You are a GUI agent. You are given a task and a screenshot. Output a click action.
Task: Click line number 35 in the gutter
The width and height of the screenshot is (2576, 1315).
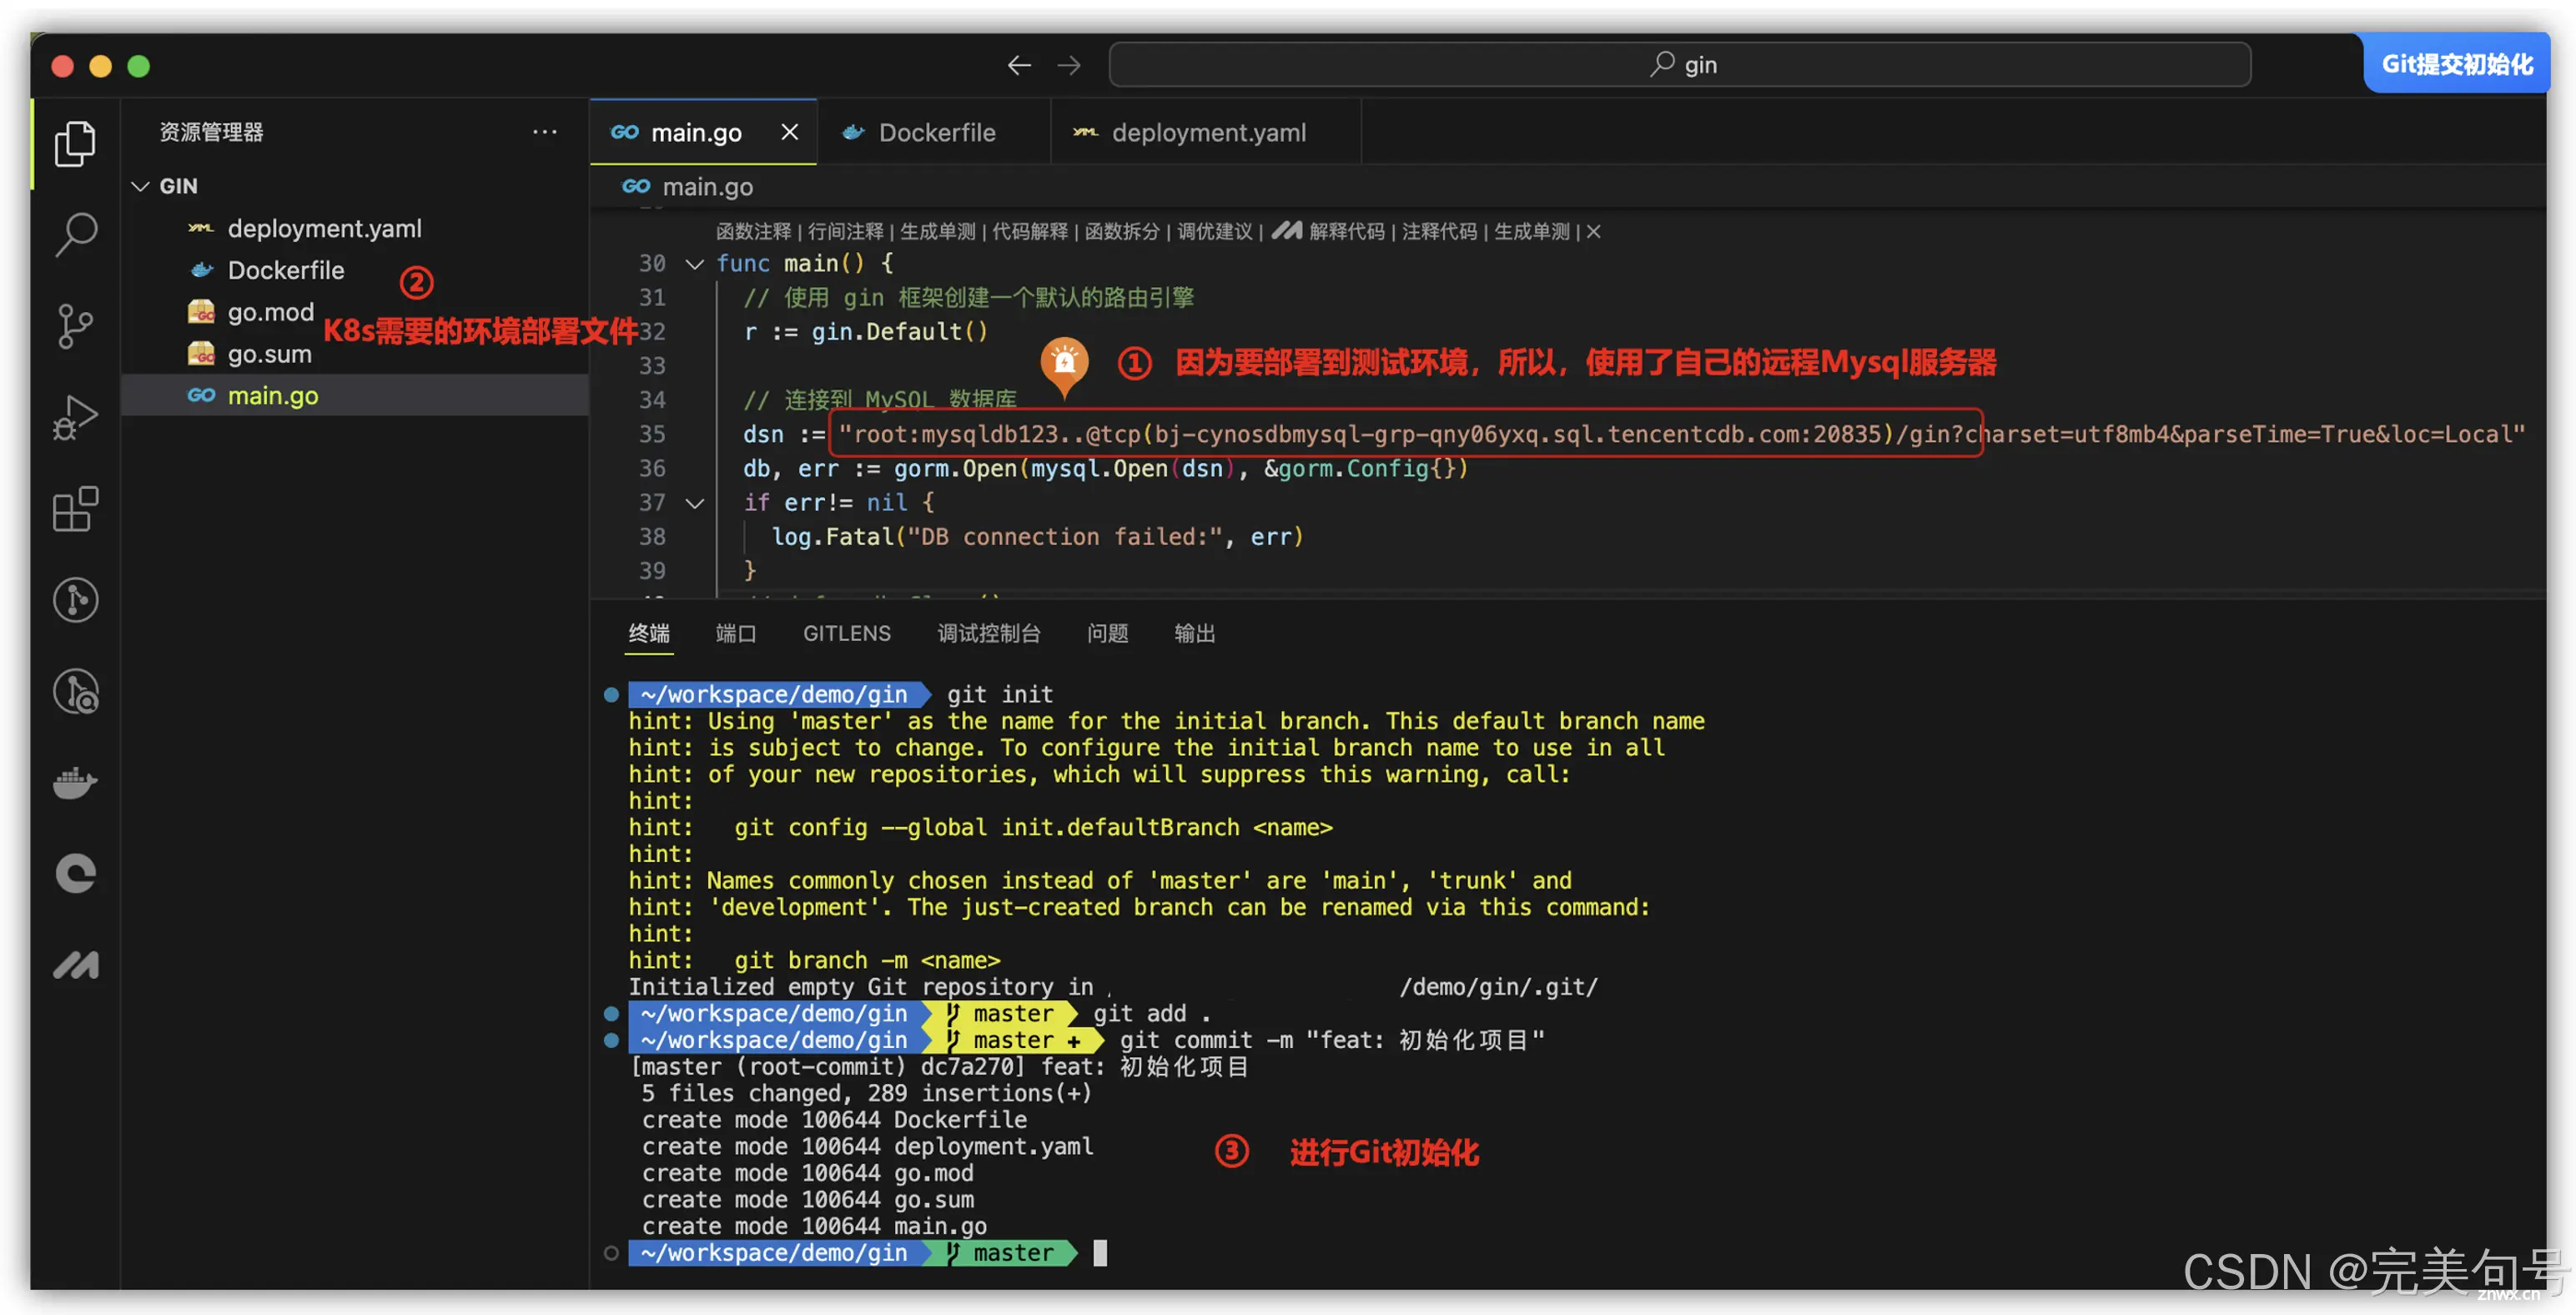point(652,434)
